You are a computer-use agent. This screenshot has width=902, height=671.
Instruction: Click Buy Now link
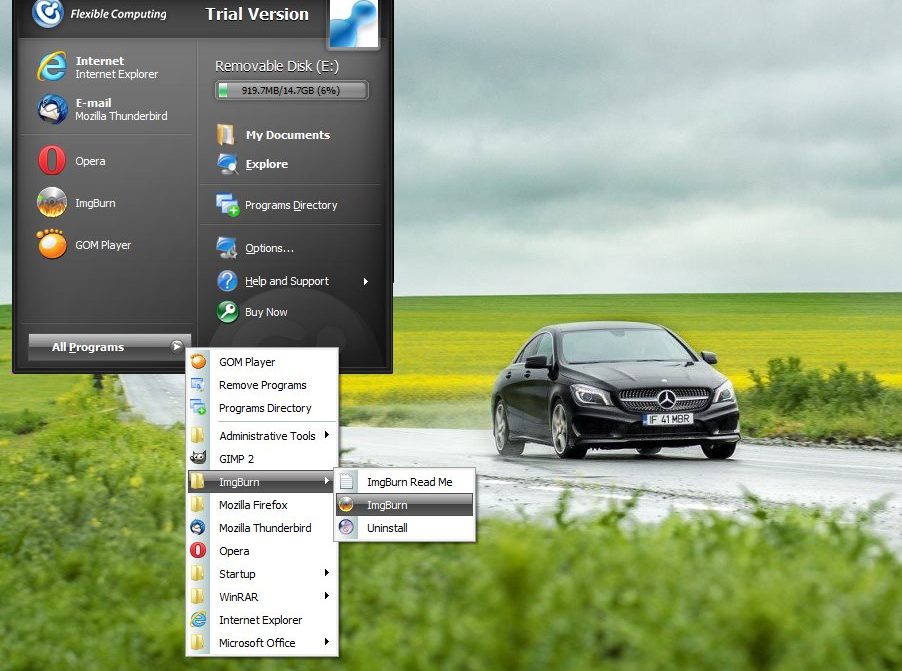(x=266, y=312)
